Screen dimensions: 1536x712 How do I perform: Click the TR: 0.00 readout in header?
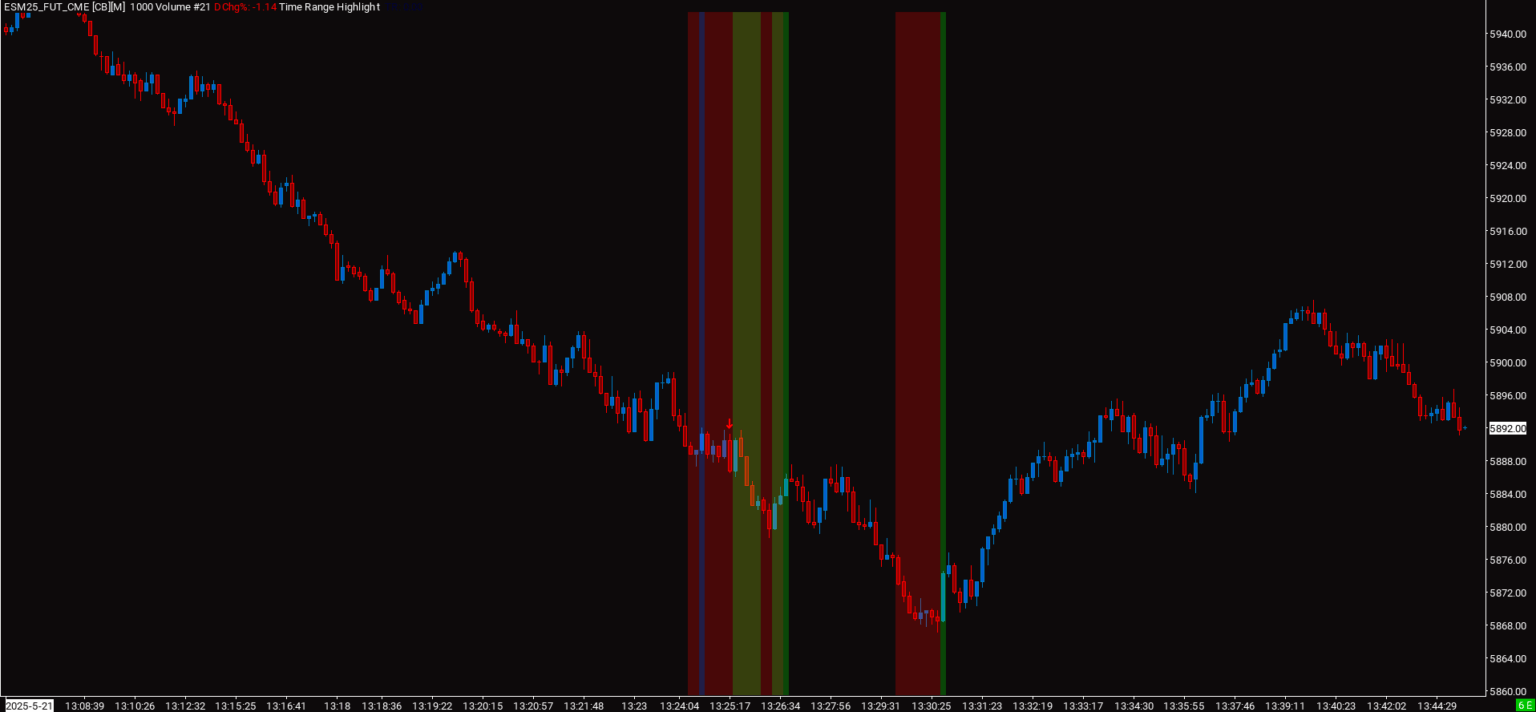[403, 7]
